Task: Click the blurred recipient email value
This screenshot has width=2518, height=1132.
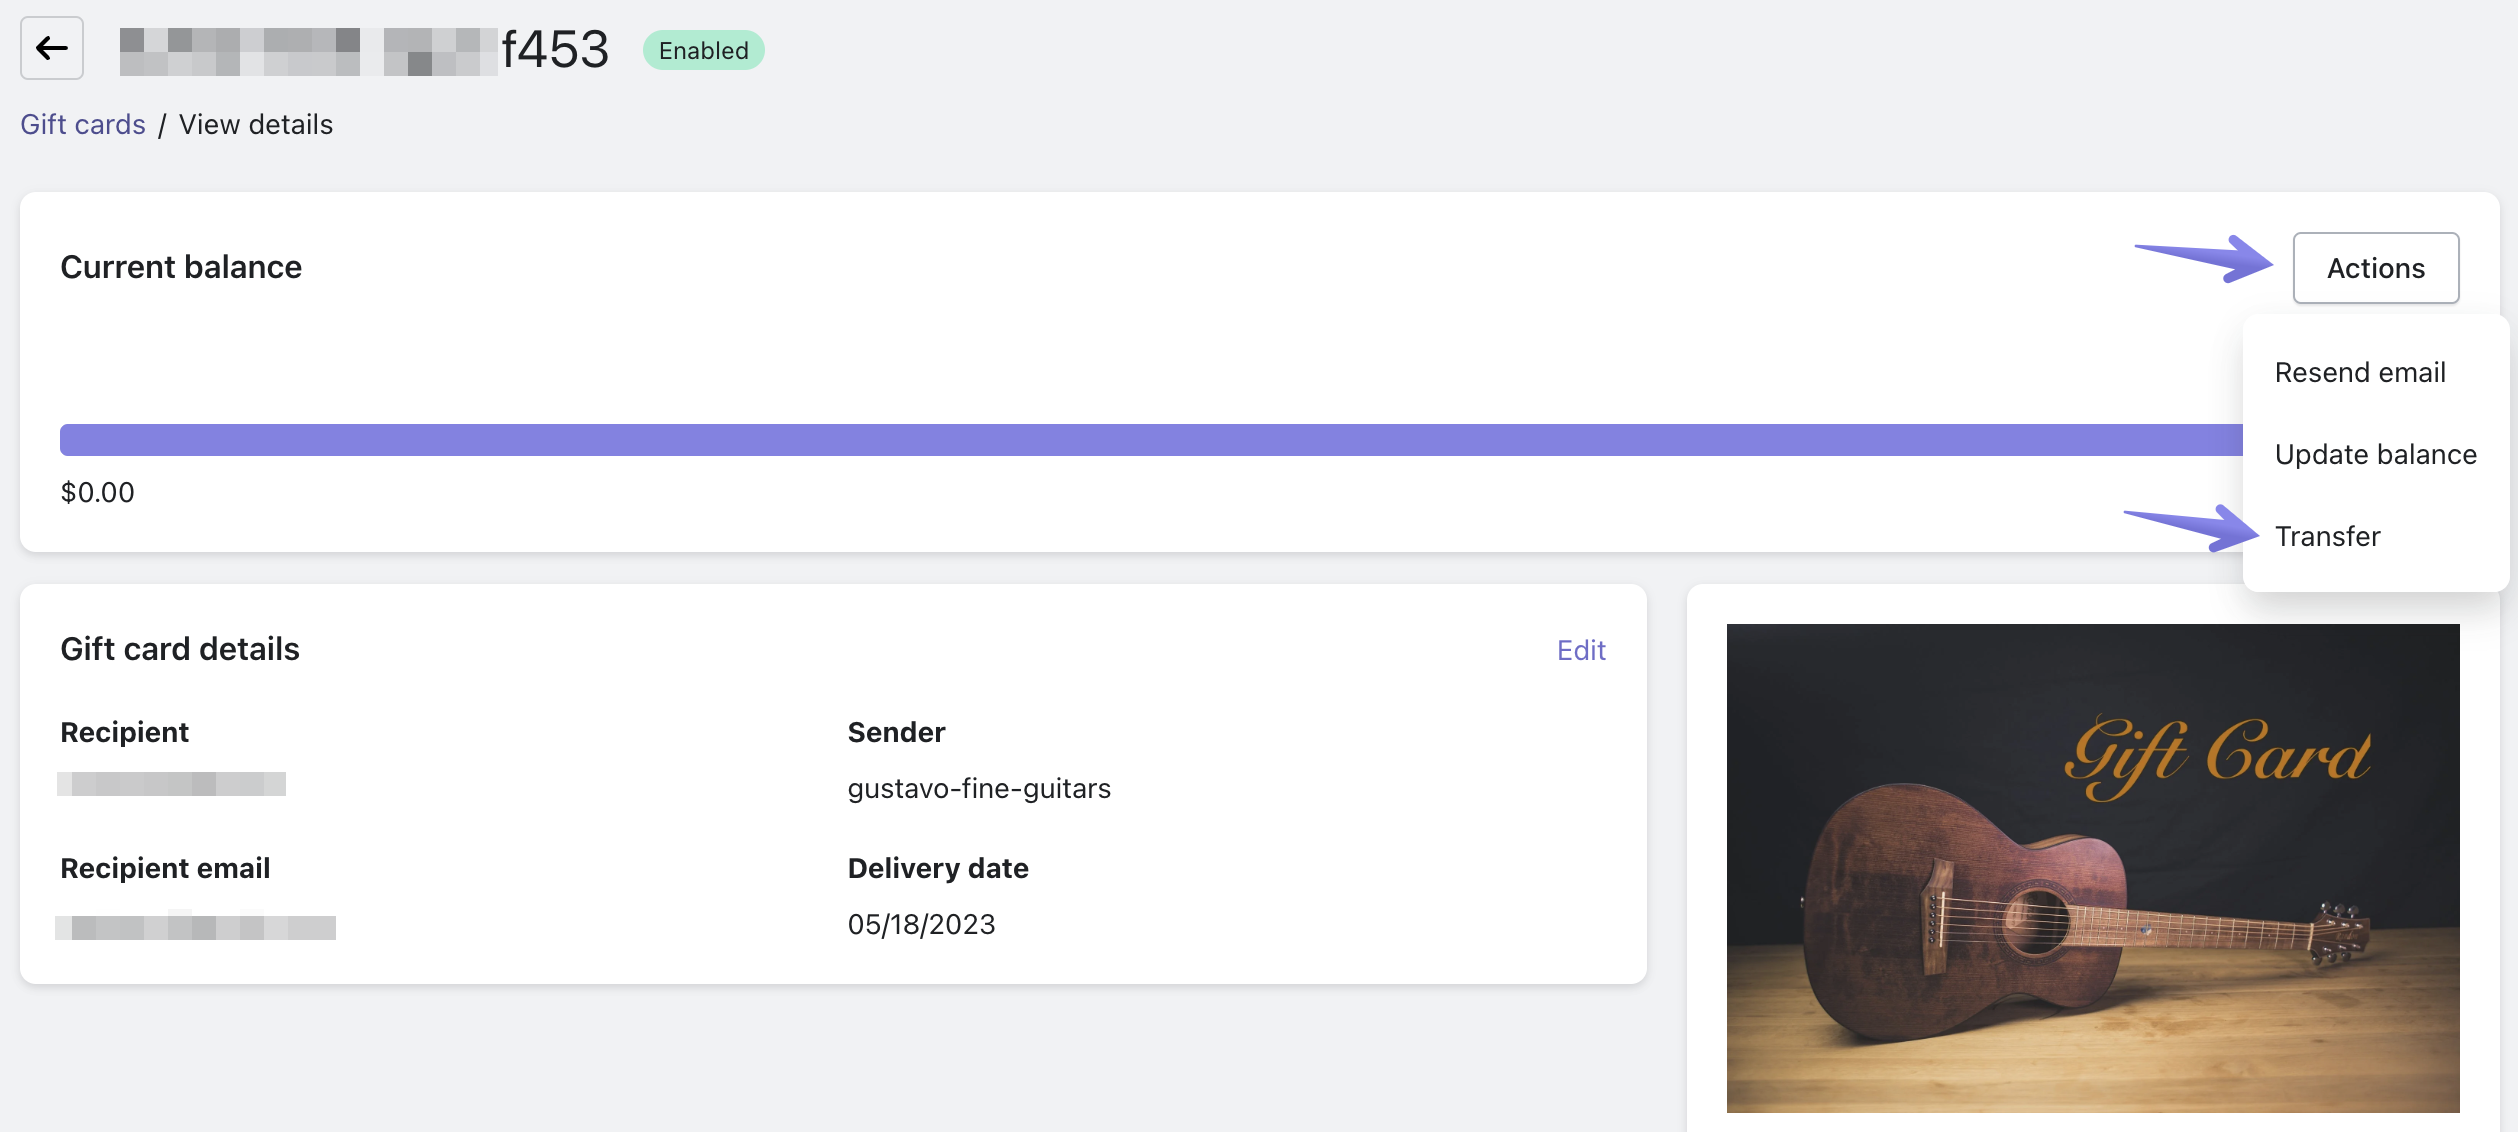Action: coord(196,927)
